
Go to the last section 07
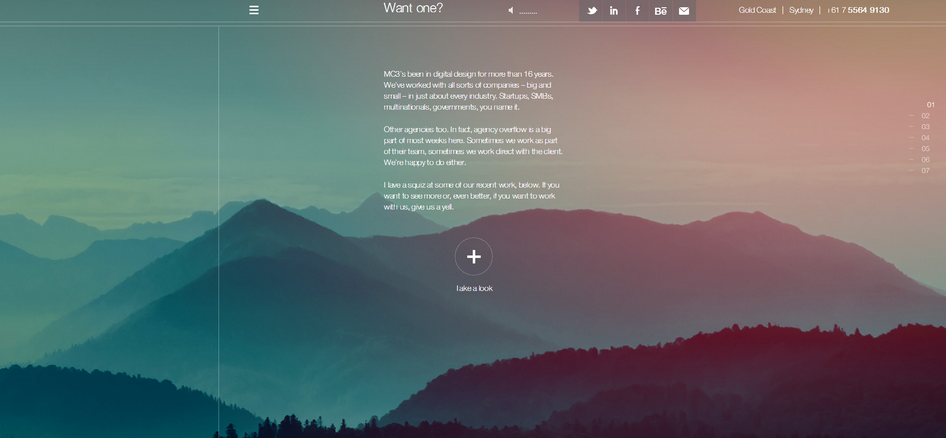coord(925,171)
